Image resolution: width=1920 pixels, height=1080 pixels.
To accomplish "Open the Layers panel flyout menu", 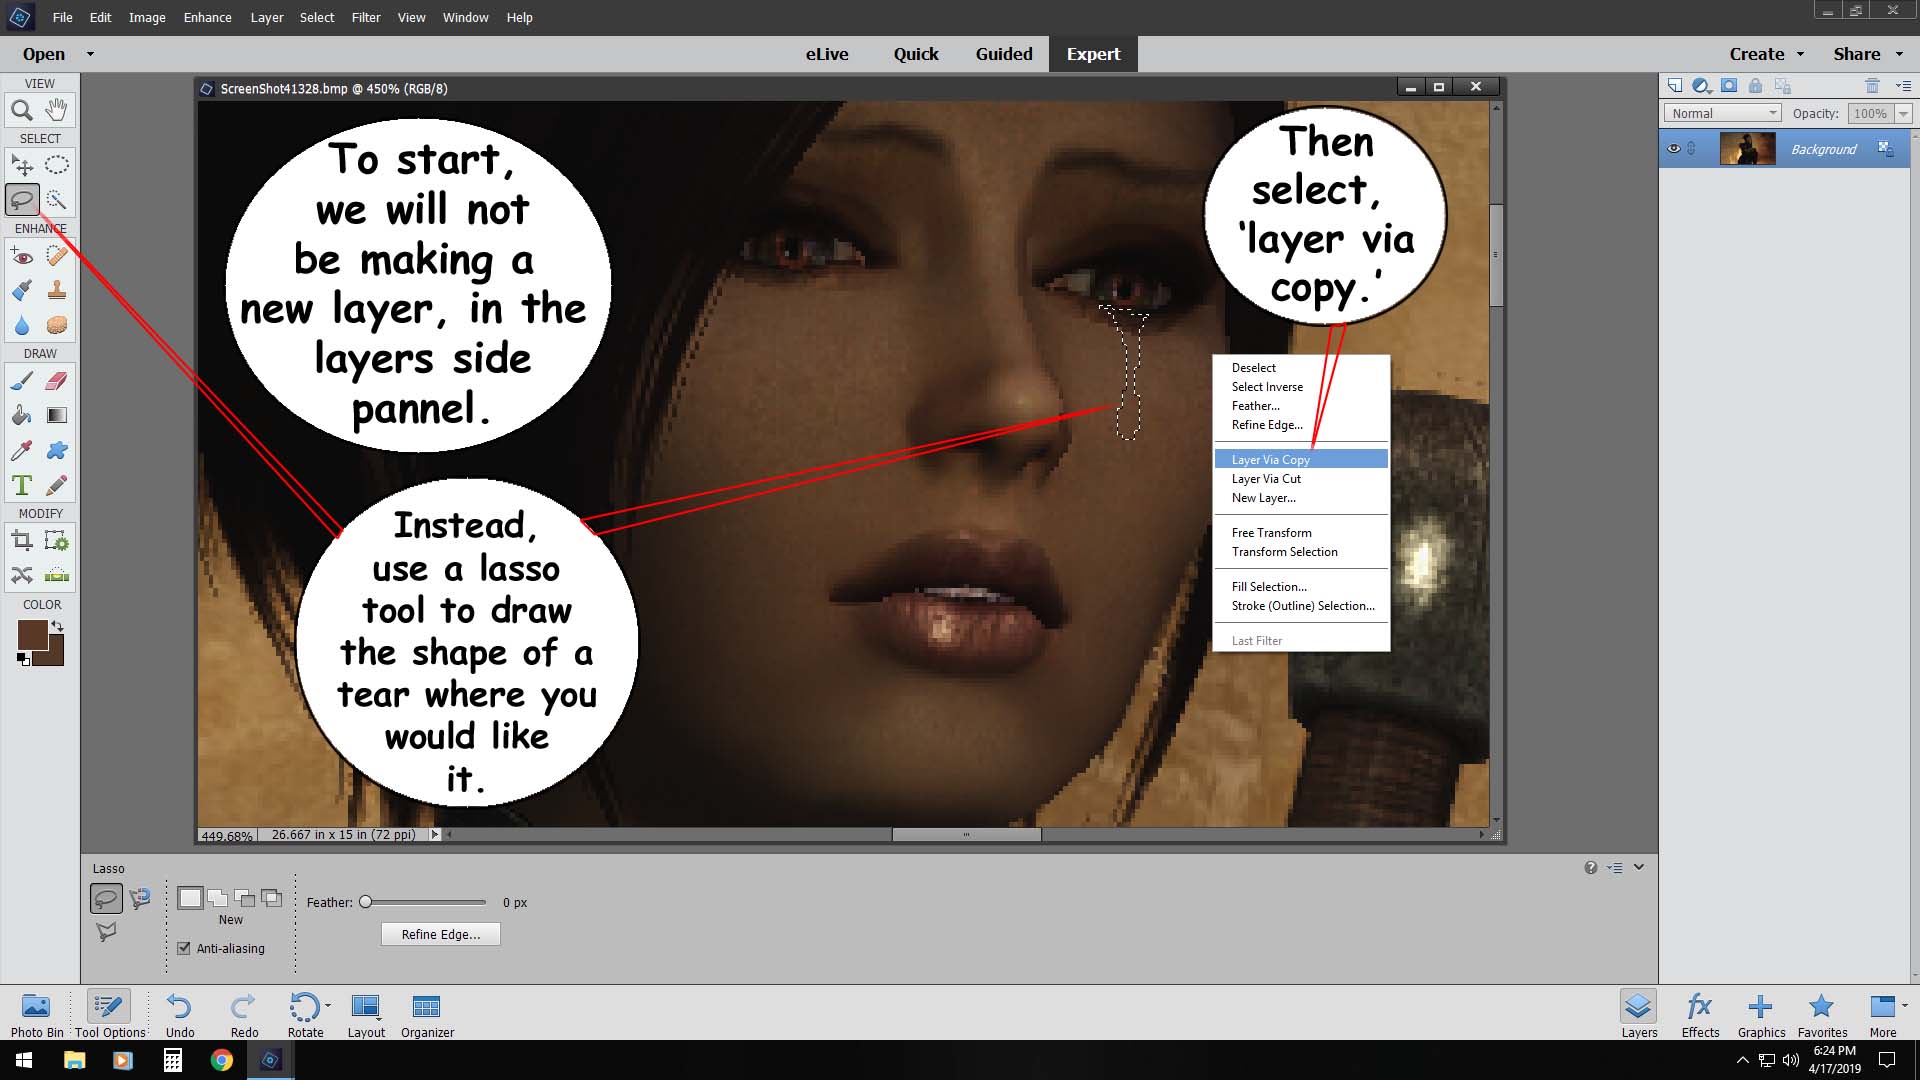I will point(1903,86).
